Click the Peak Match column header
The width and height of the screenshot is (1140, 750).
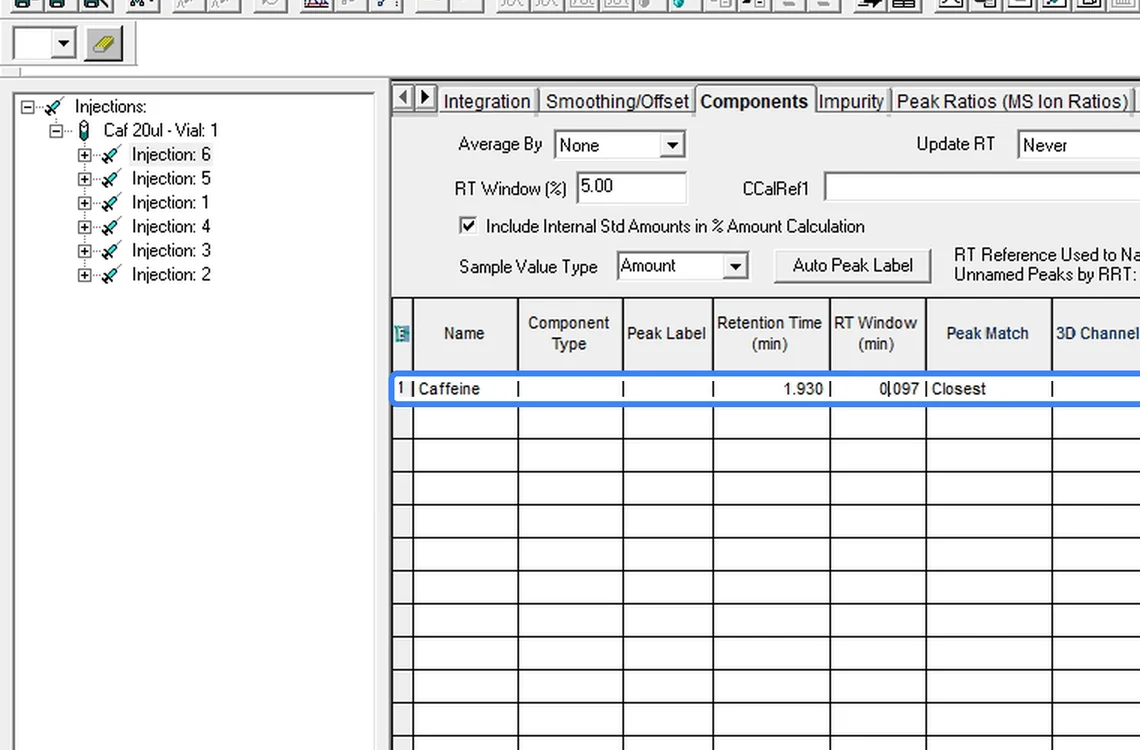pyautogui.click(x=987, y=334)
